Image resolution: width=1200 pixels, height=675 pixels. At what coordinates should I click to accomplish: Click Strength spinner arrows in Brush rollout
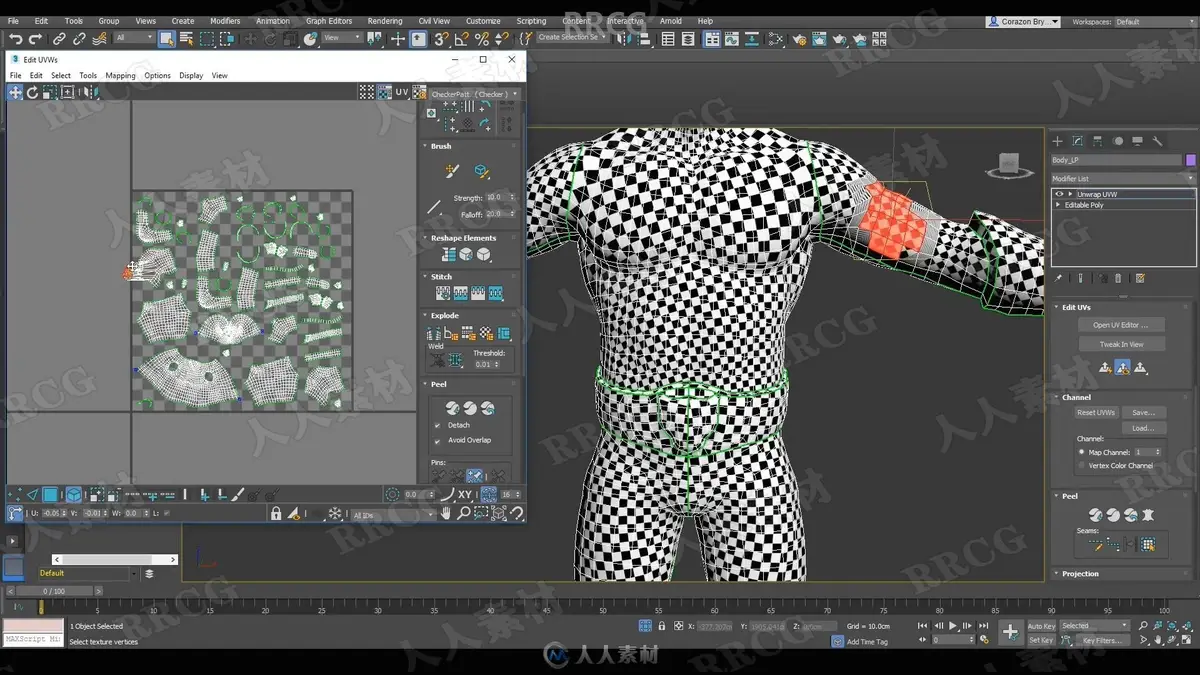[x=514, y=198]
